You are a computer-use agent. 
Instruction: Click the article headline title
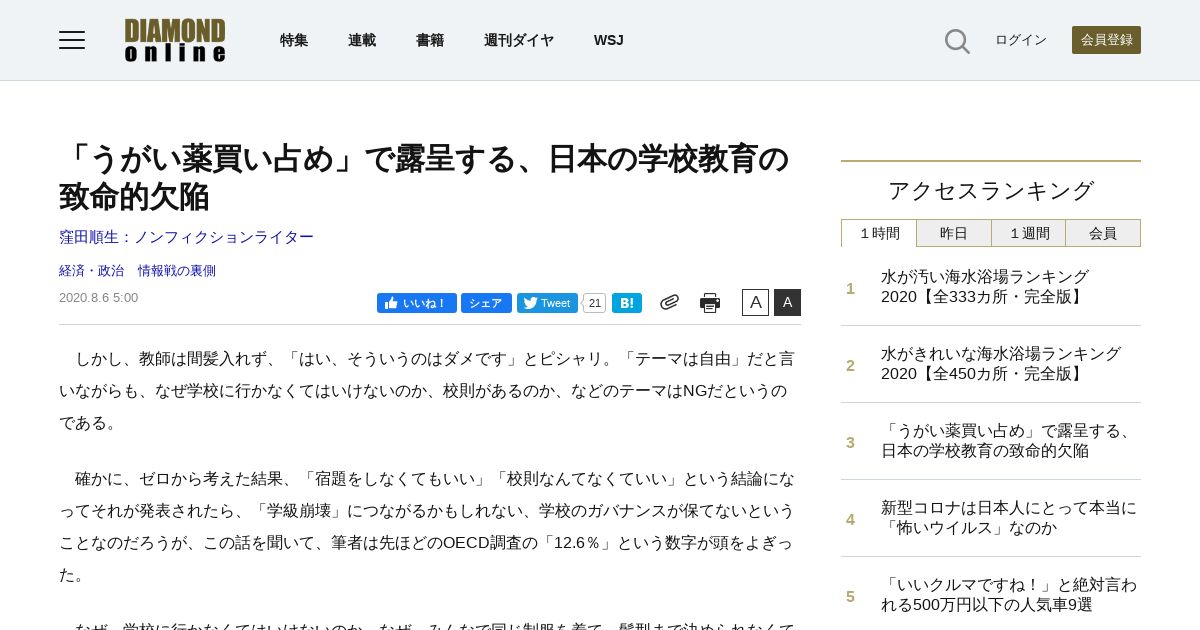tap(424, 177)
